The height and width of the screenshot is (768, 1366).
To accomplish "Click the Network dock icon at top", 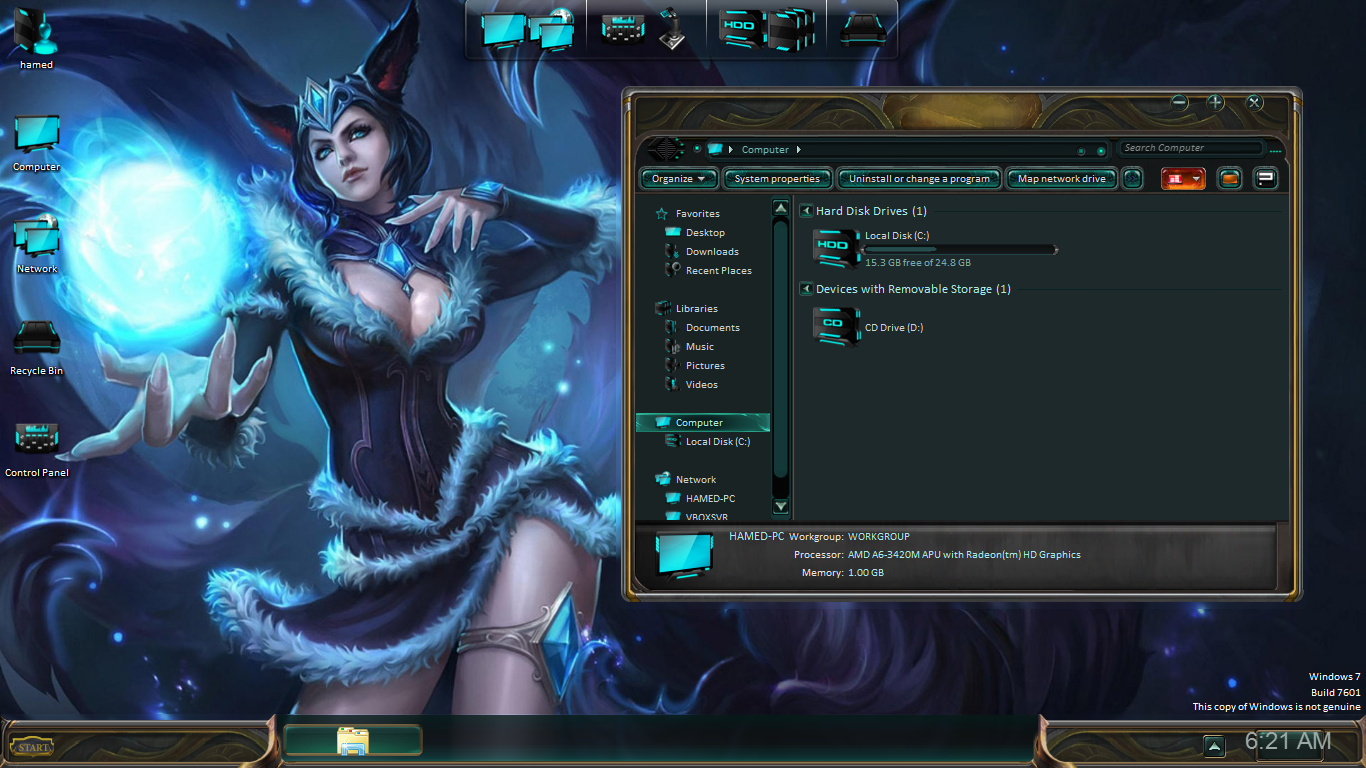I will [552, 28].
